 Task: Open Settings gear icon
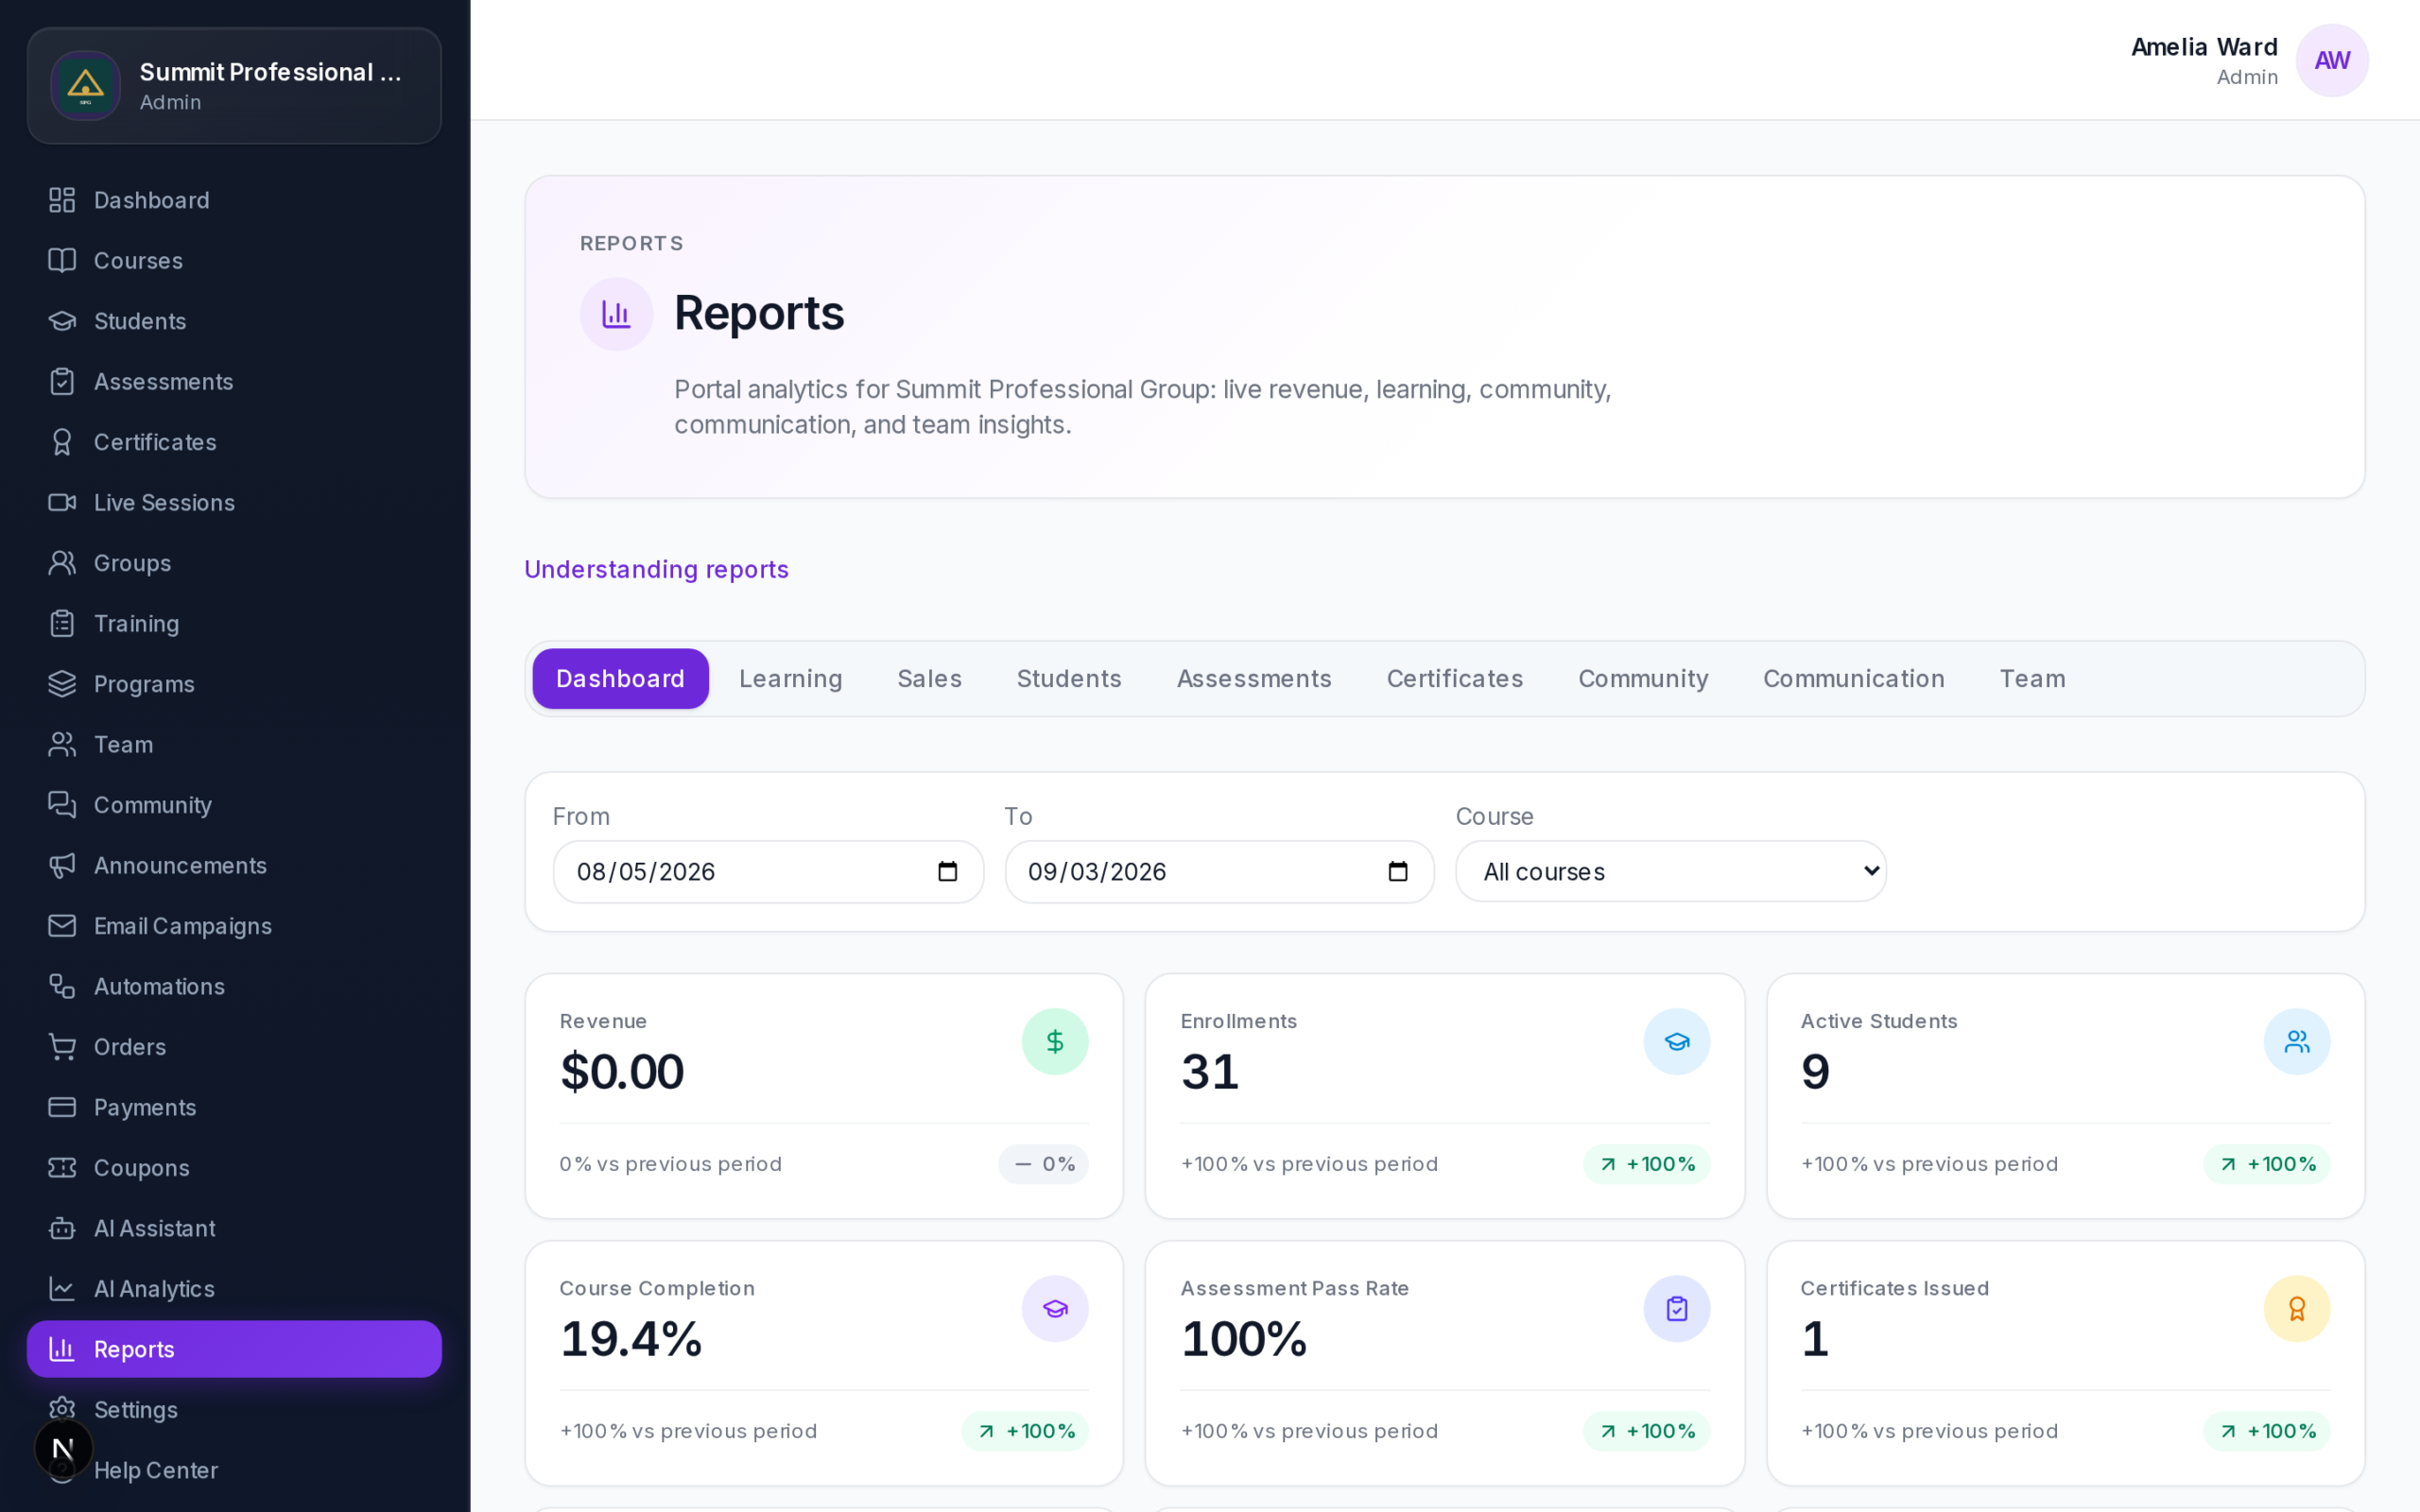tap(62, 1410)
